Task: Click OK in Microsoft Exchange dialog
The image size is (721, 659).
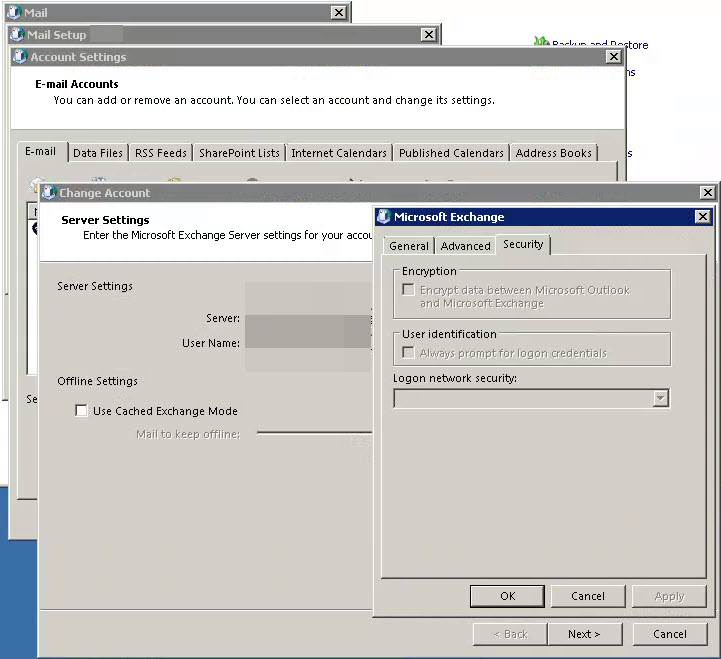Action: click(507, 596)
